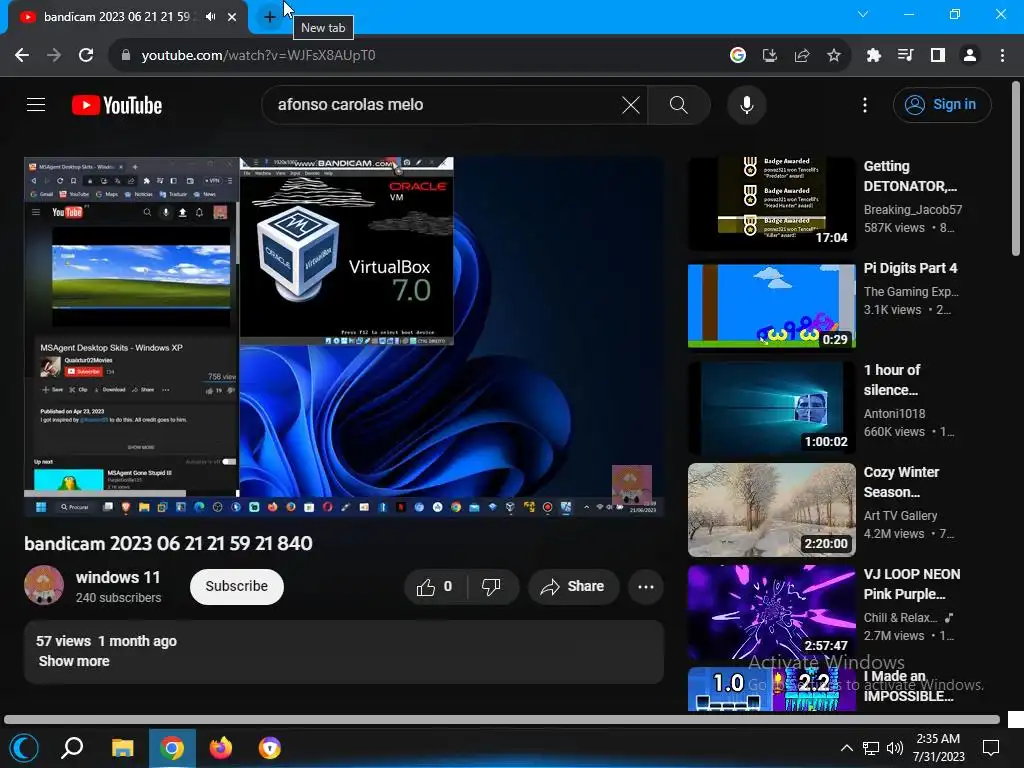Reload the current page

click(x=86, y=56)
